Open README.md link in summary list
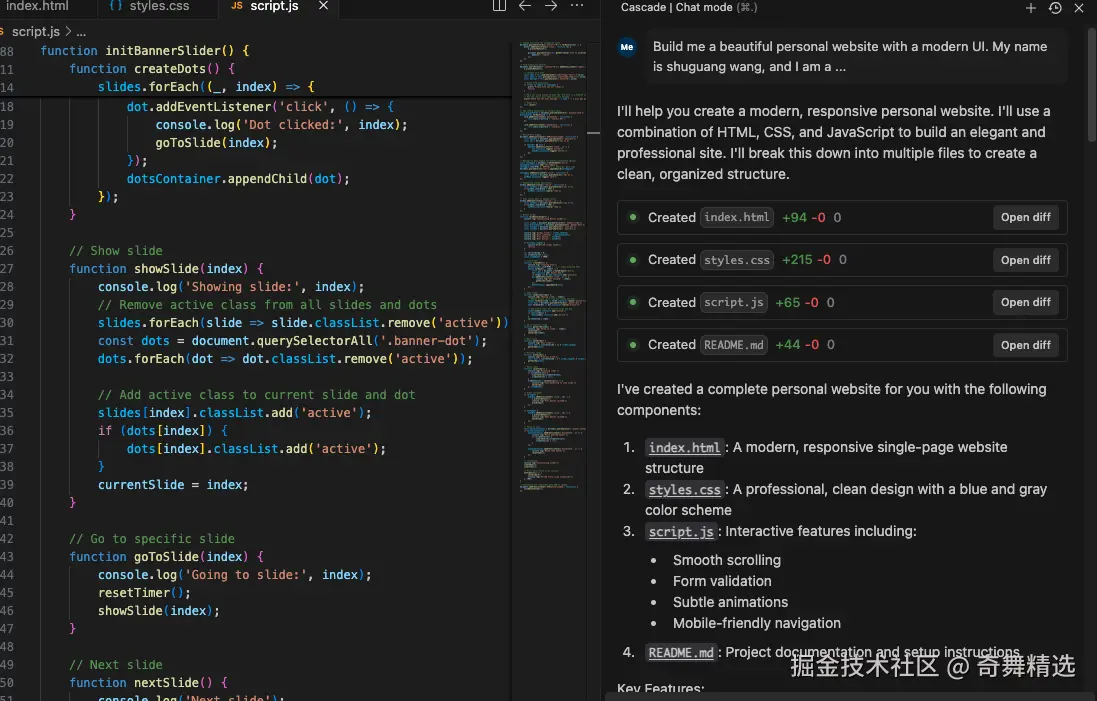The height and width of the screenshot is (701, 1097). coord(681,653)
